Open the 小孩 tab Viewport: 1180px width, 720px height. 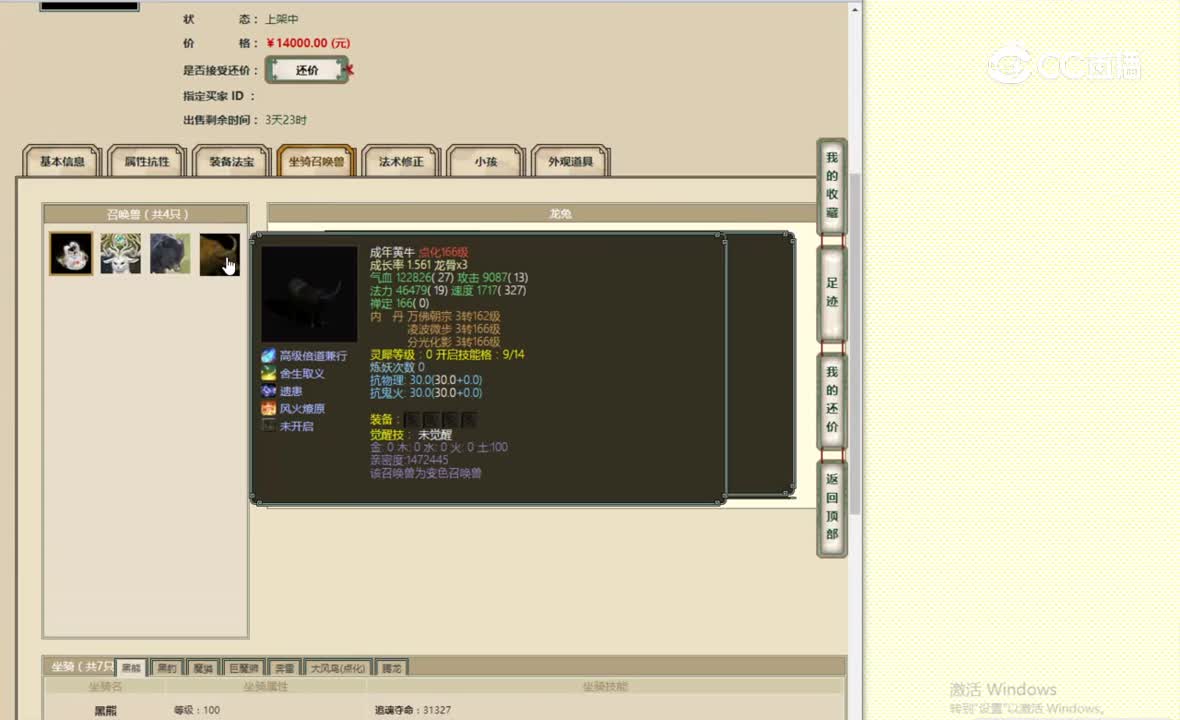coord(485,161)
